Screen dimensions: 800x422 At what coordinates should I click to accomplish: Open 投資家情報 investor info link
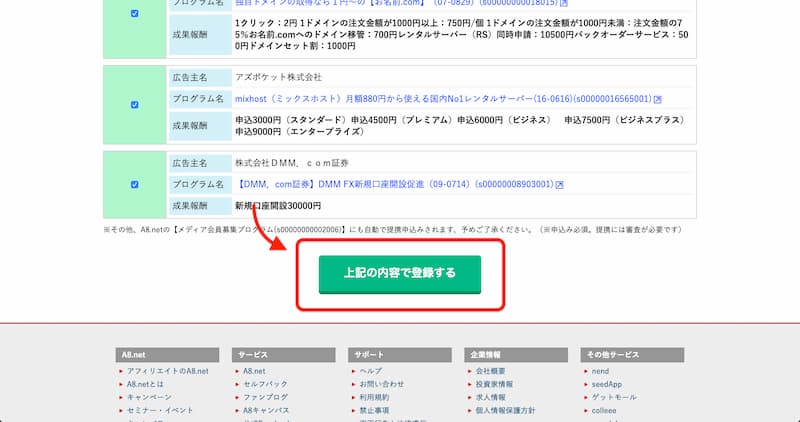[494, 384]
